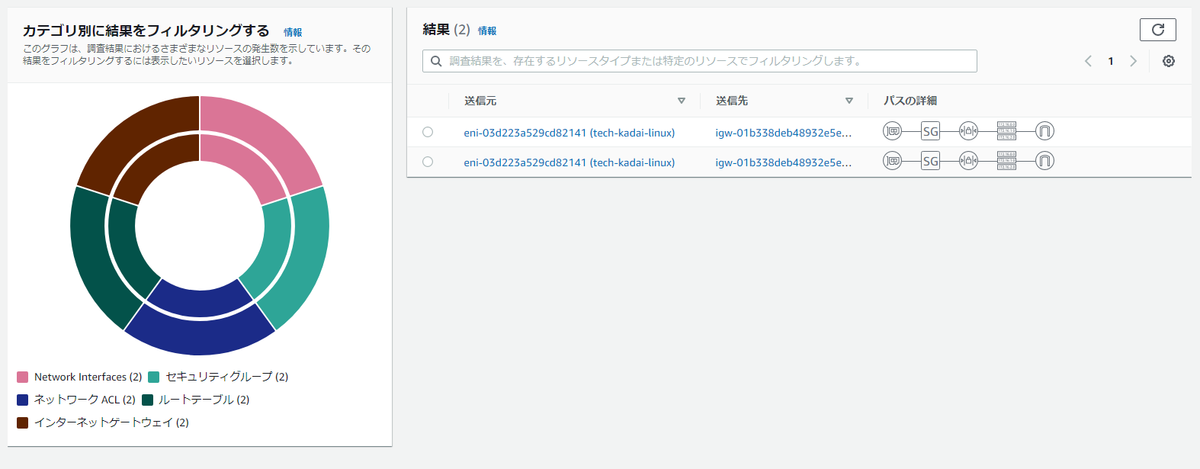The height and width of the screenshot is (469, 1200).
Task: Sort results by 送信元 column arrow
Action: point(681,101)
